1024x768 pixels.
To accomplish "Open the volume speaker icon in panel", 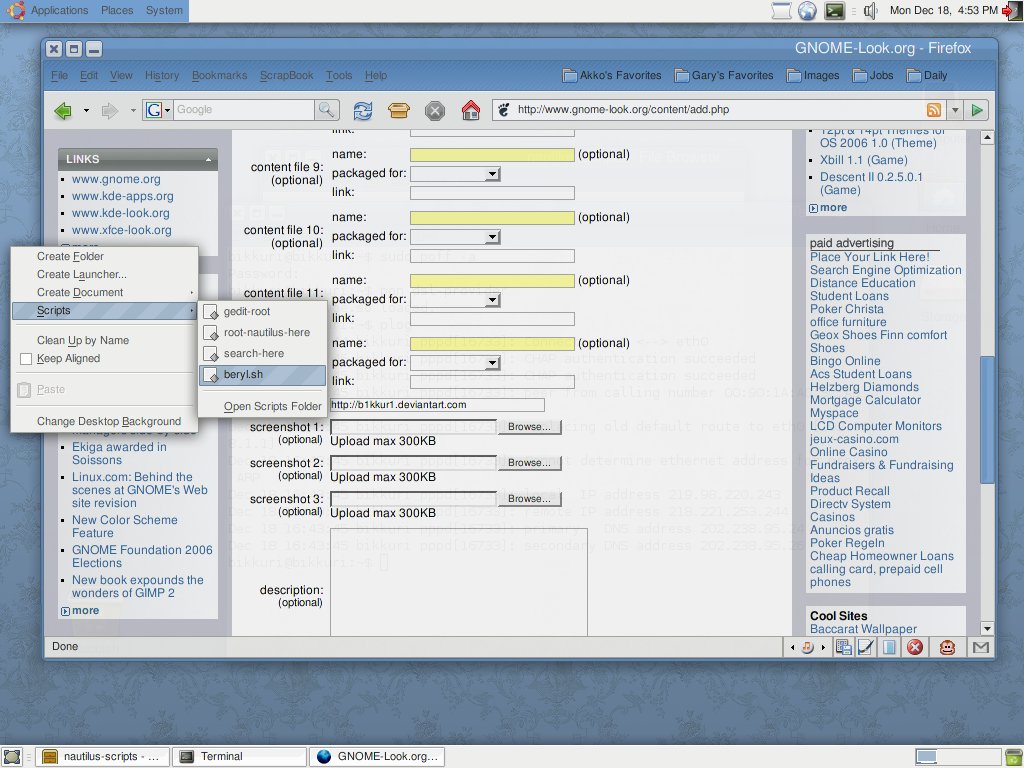I will click(x=870, y=10).
